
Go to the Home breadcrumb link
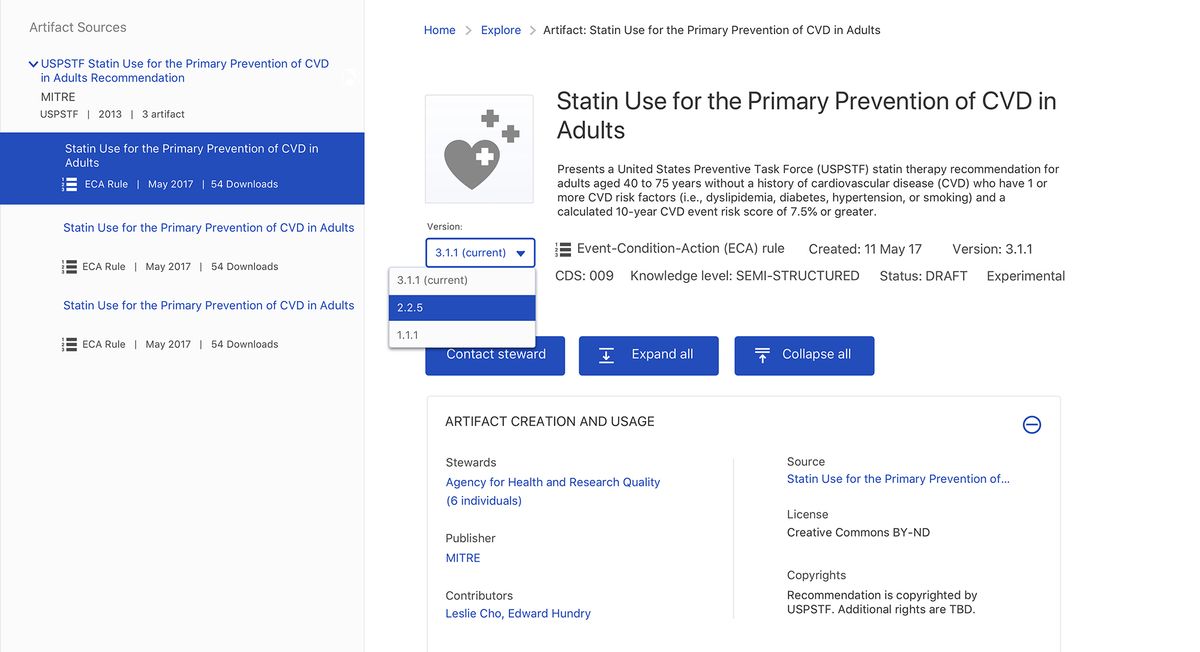coord(439,30)
